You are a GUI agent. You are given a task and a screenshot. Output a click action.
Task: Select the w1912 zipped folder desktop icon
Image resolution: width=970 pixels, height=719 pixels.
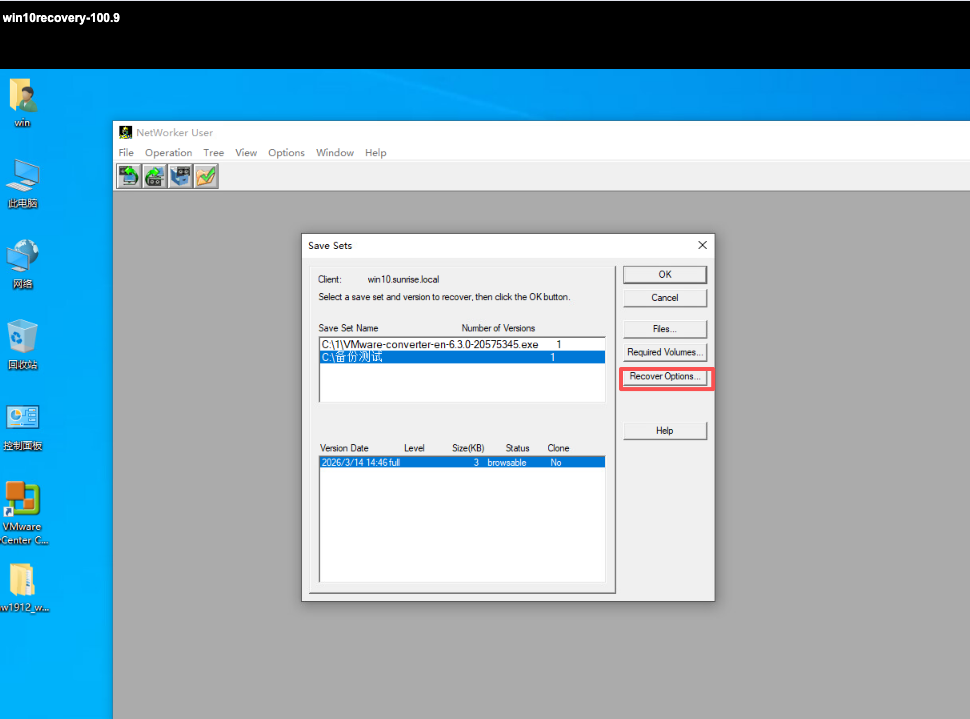pyautogui.click(x=23, y=588)
